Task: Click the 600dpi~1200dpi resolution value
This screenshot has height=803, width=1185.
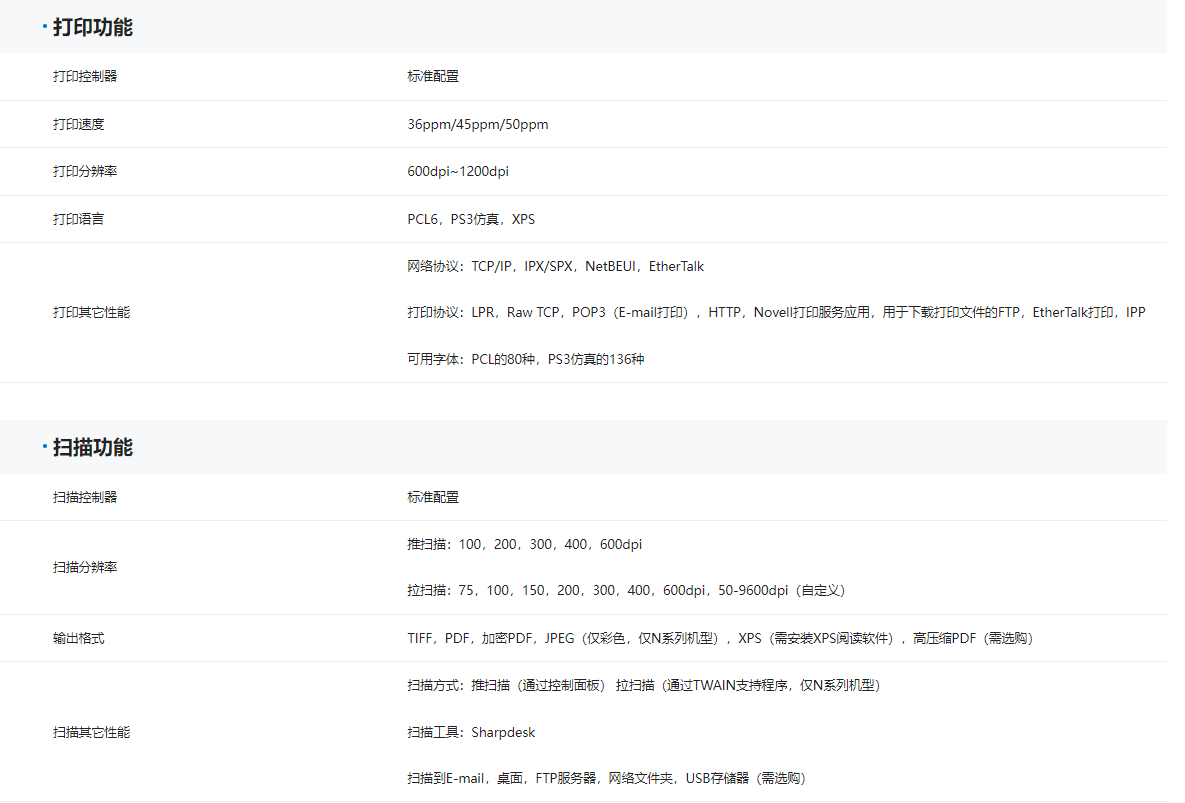Action: click(457, 171)
